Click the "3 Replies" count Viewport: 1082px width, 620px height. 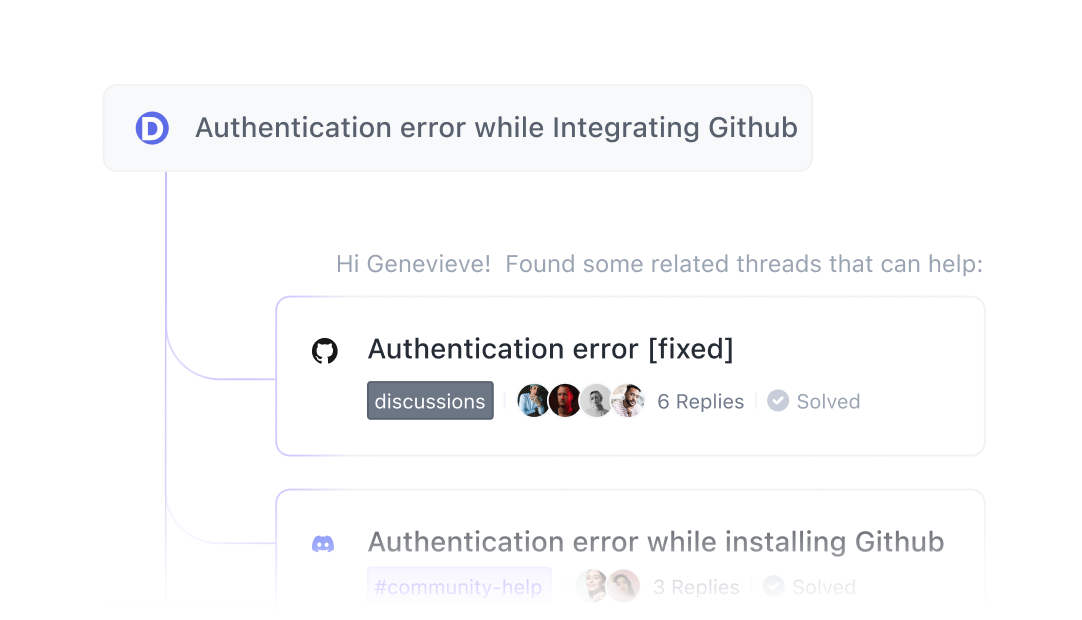(696, 587)
